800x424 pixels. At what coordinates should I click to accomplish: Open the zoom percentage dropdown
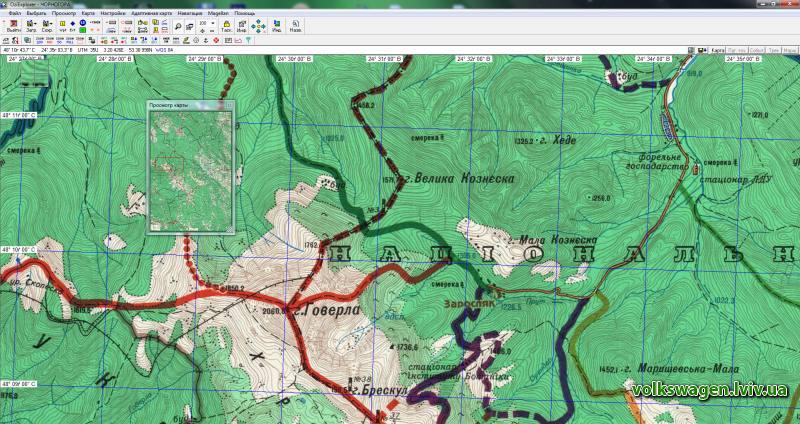(x=213, y=23)
